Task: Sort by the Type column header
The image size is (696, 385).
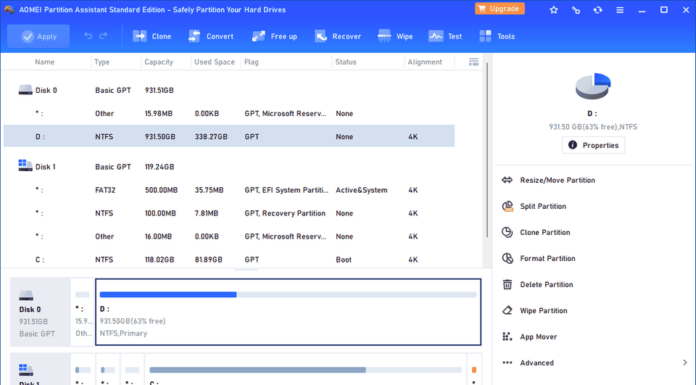Action: pyautogui.click(x=102, y=62)
